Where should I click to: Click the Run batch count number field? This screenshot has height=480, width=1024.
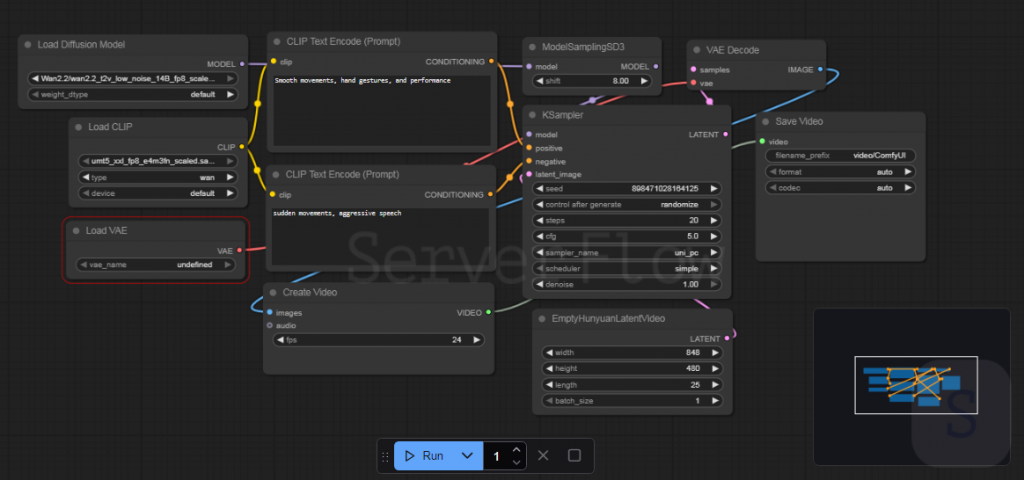pos(496,456)
